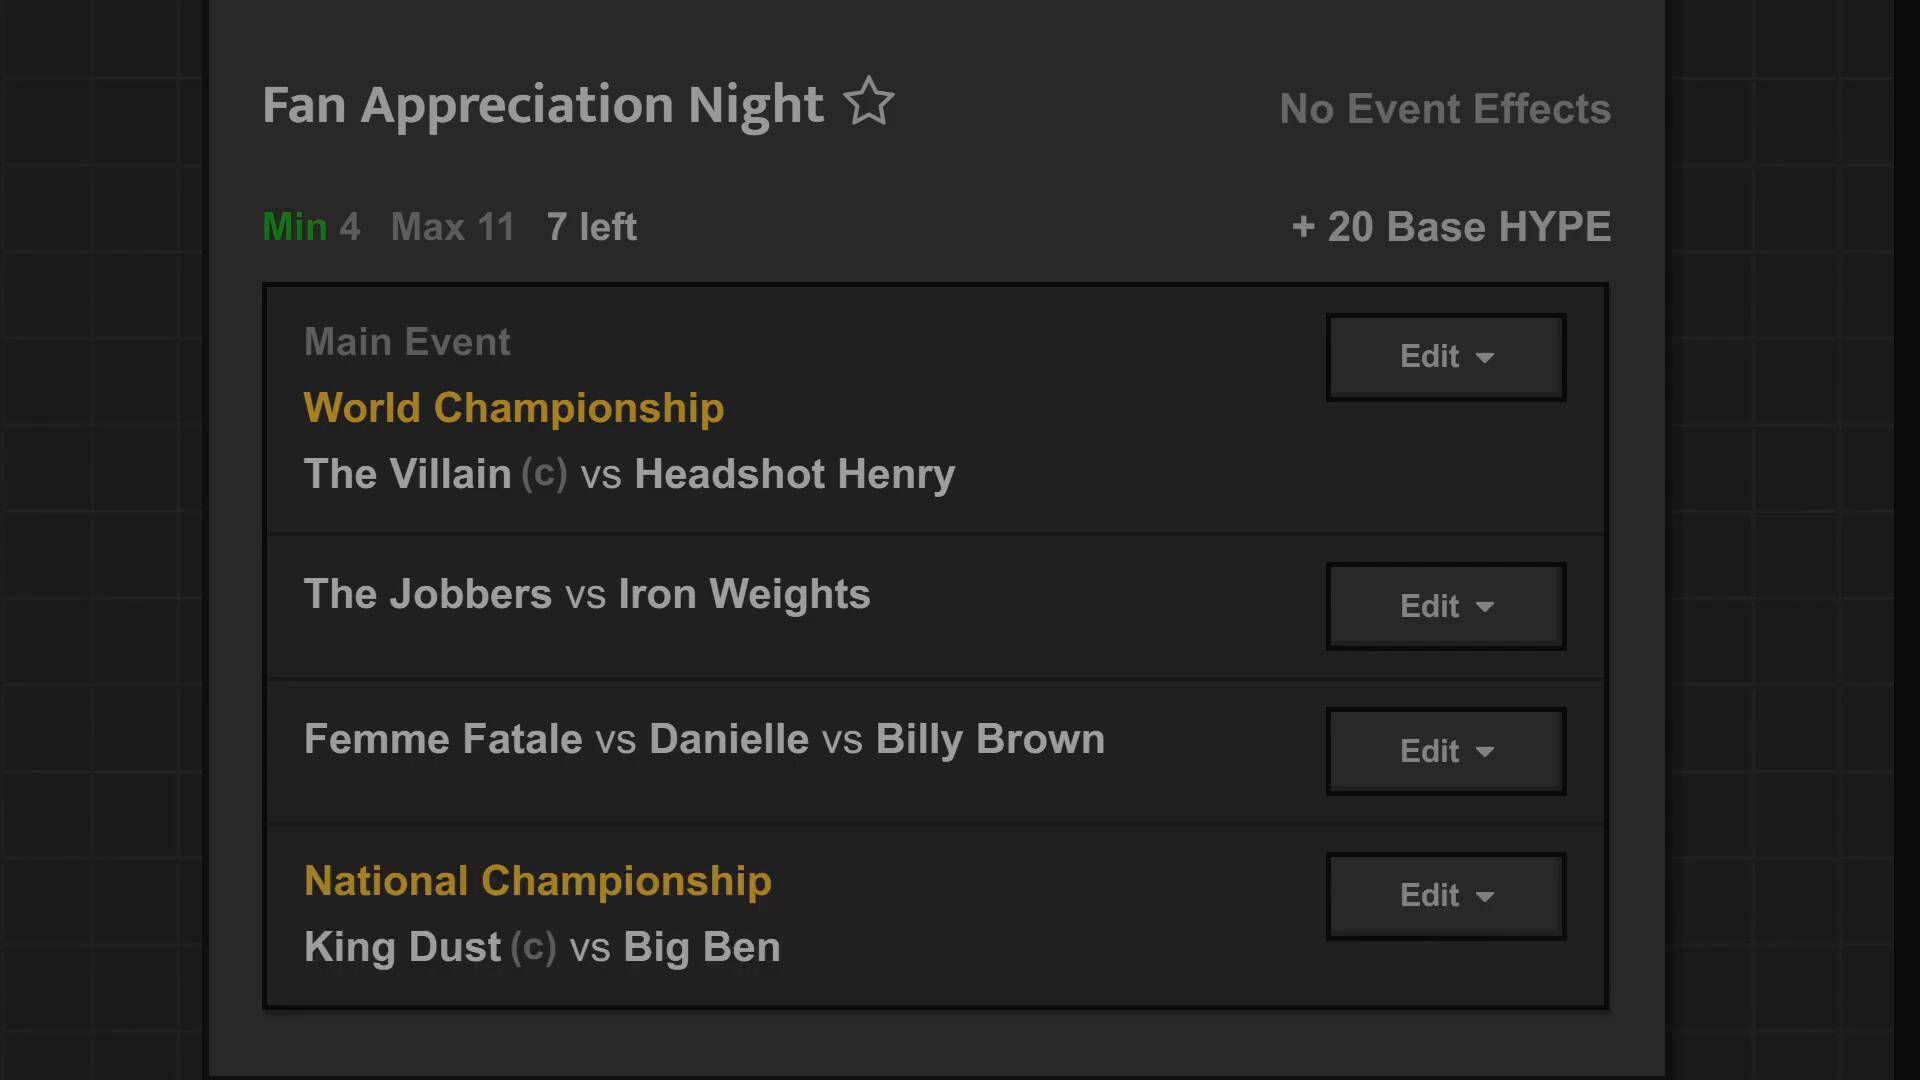
Task: Click the Main Event label
Action: [x=407, y=342]
